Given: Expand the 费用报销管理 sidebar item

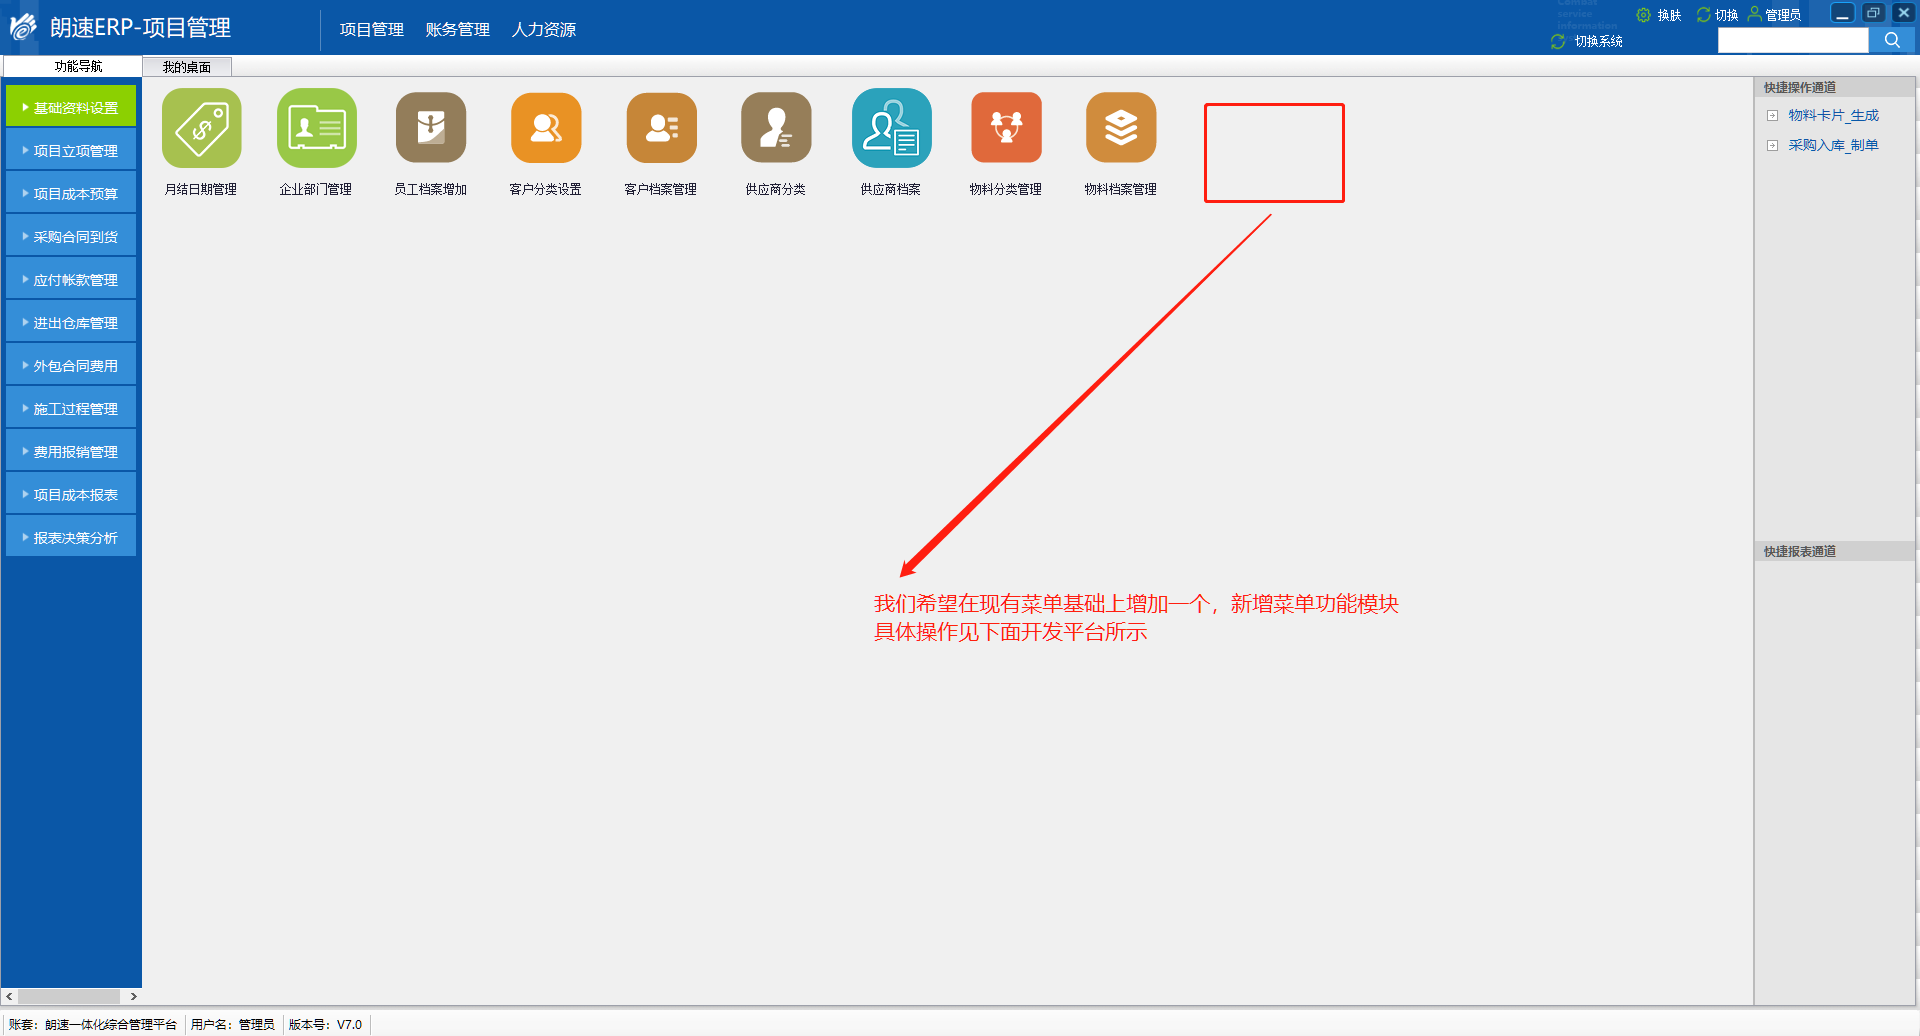Looking at the screenshot, I should pyautogui.click(x=71, y=452).
